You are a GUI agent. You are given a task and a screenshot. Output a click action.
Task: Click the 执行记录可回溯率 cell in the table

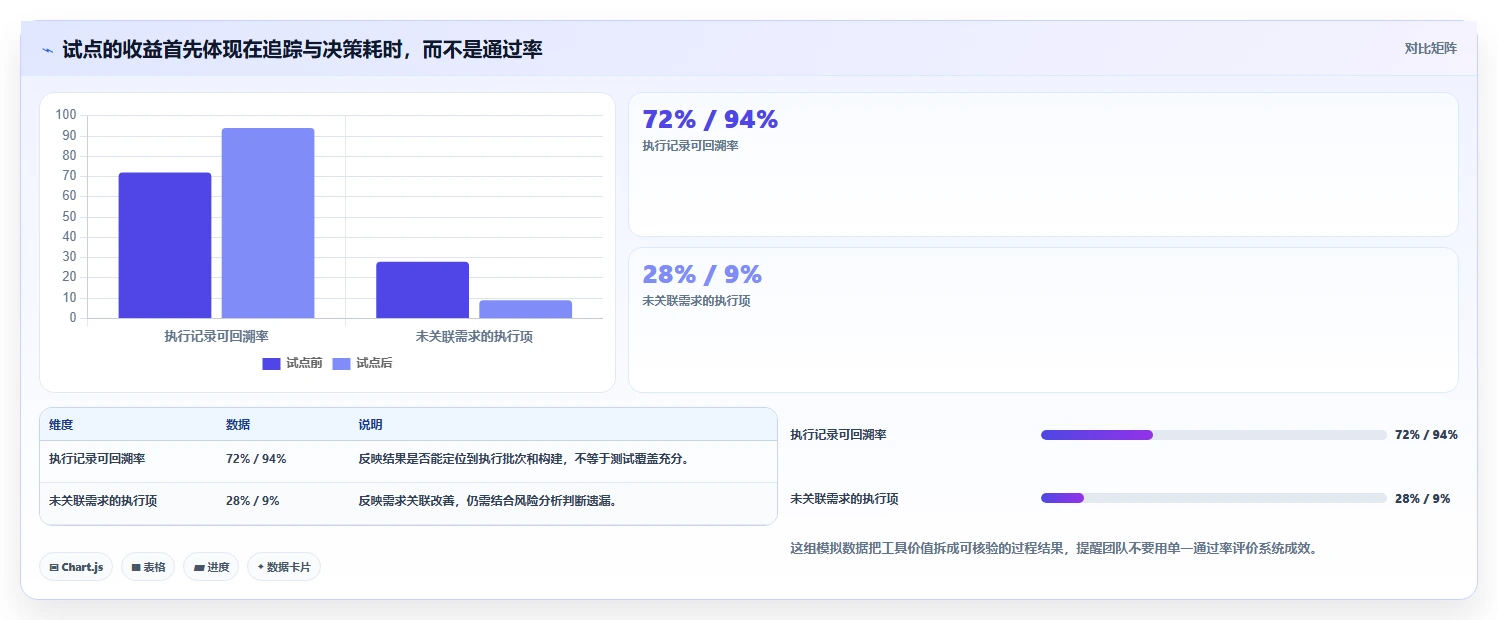pos(97,459)
